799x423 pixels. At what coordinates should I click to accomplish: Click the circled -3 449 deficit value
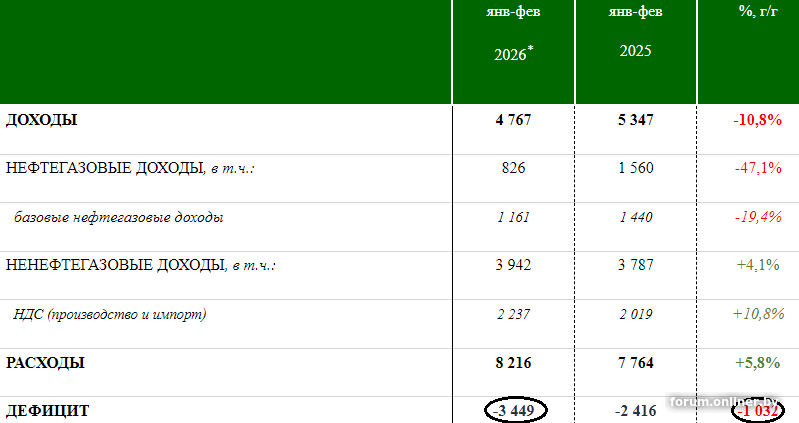pos(516,410)
